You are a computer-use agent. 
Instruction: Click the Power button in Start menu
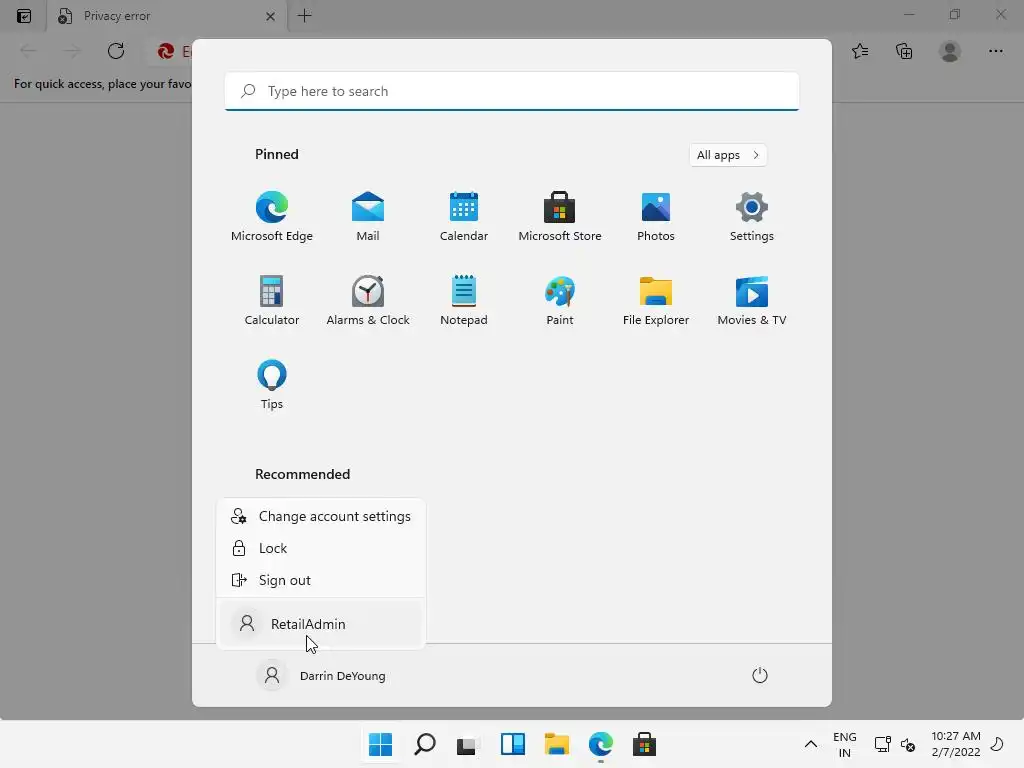click(x=760, y=675)
